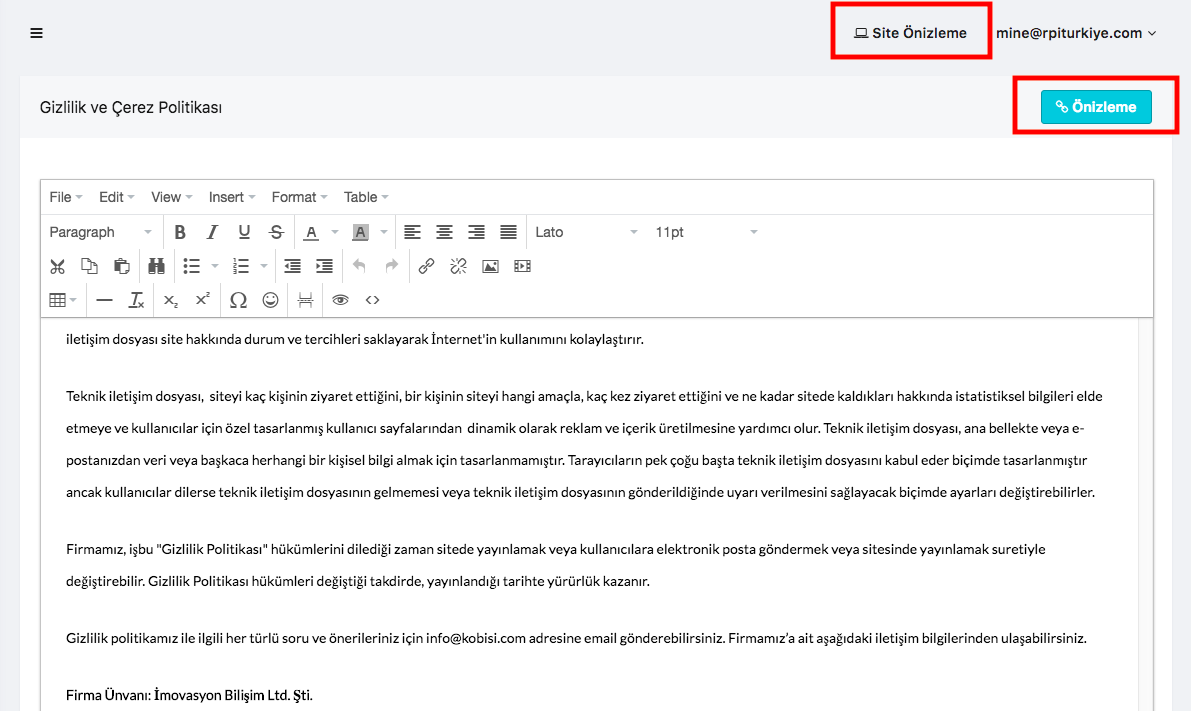
Task: Open Find and Replace
Action: coord(156,266)
